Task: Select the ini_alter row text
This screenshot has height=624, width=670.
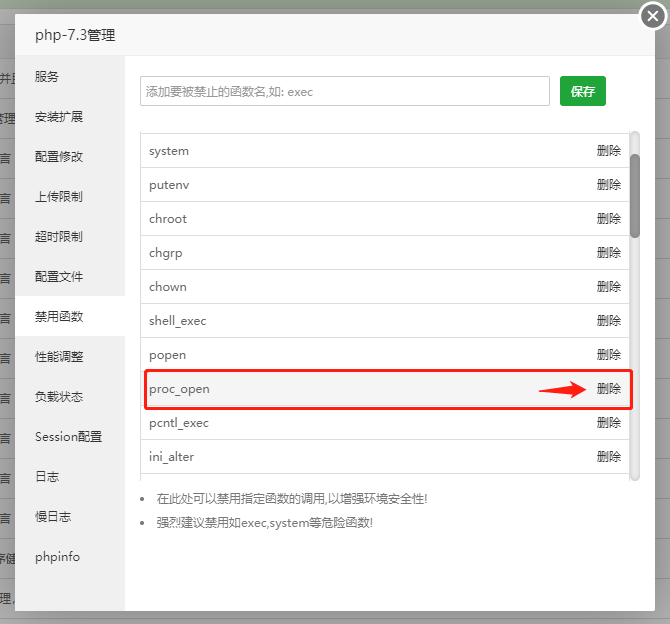Action: (171, 457)
